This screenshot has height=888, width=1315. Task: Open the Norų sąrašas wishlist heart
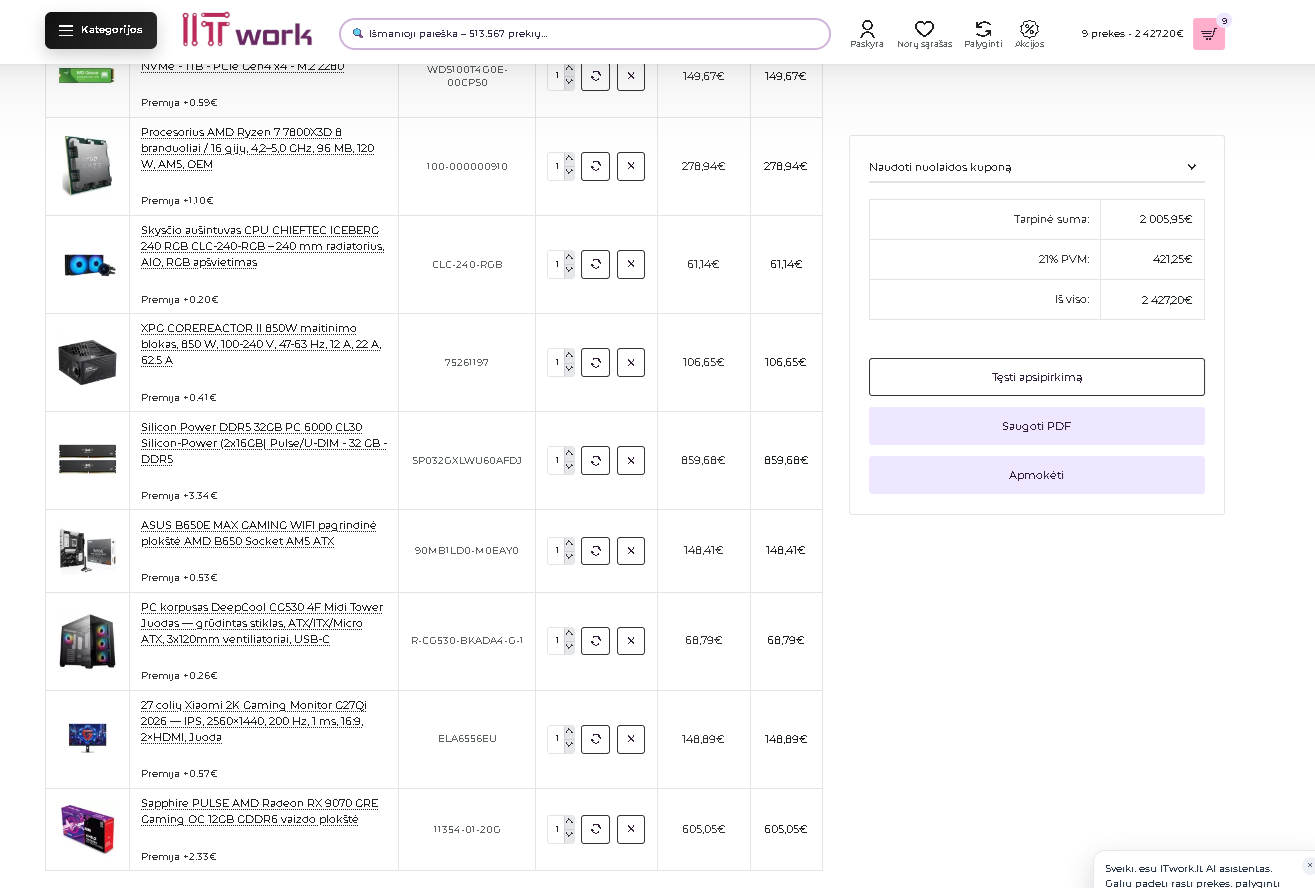tap(924, 34)
